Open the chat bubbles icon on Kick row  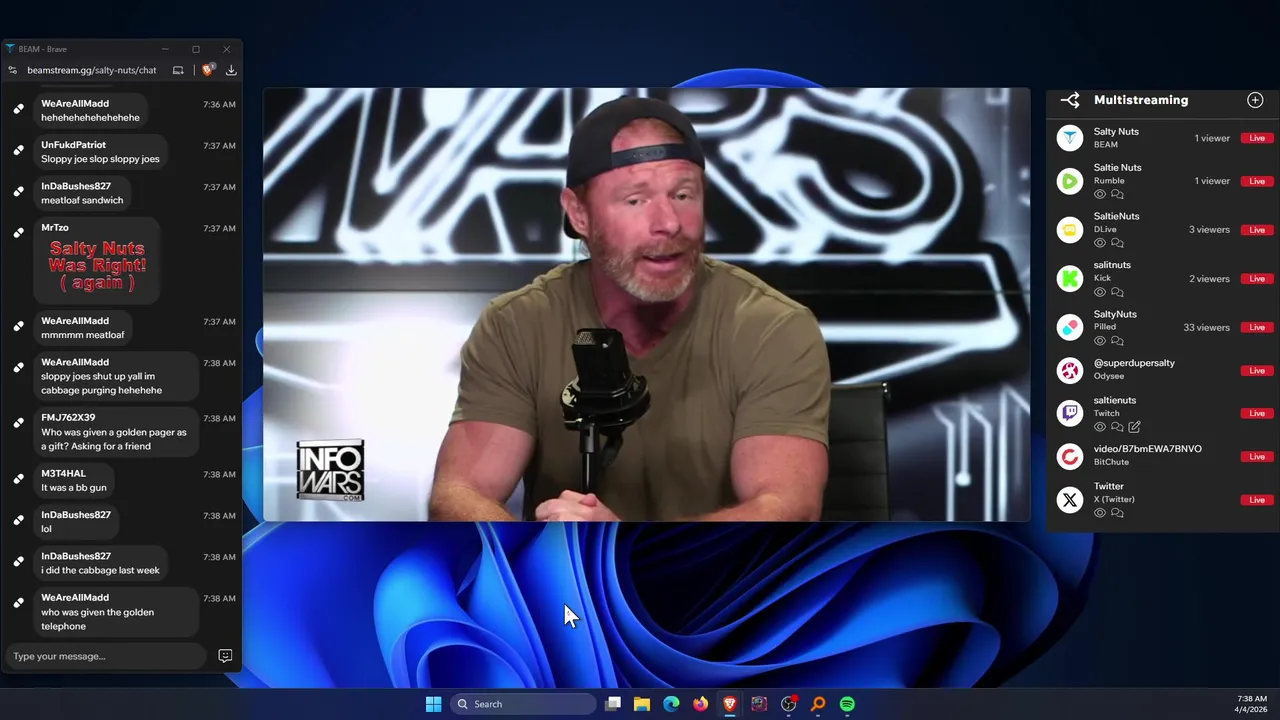pos(1117,292)
